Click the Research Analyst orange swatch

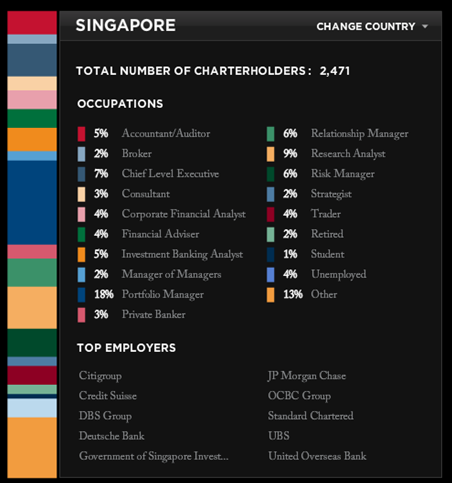click(x=271, y=154)
